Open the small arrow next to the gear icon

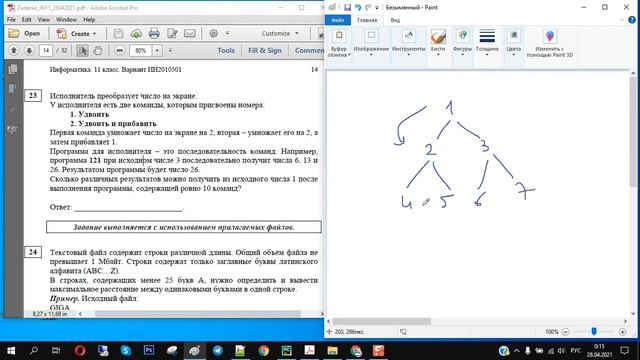tap(227, 33)
